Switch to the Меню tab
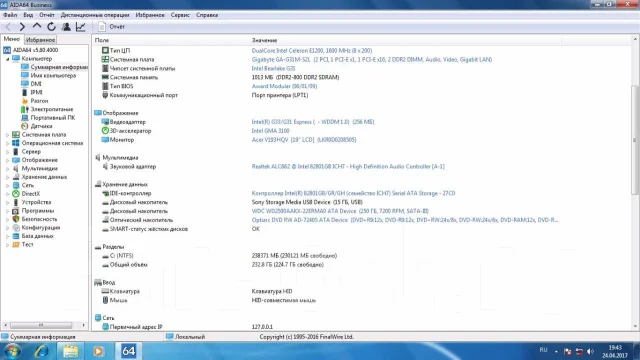Viewport: 640px width, 360px height. [11, 39]
